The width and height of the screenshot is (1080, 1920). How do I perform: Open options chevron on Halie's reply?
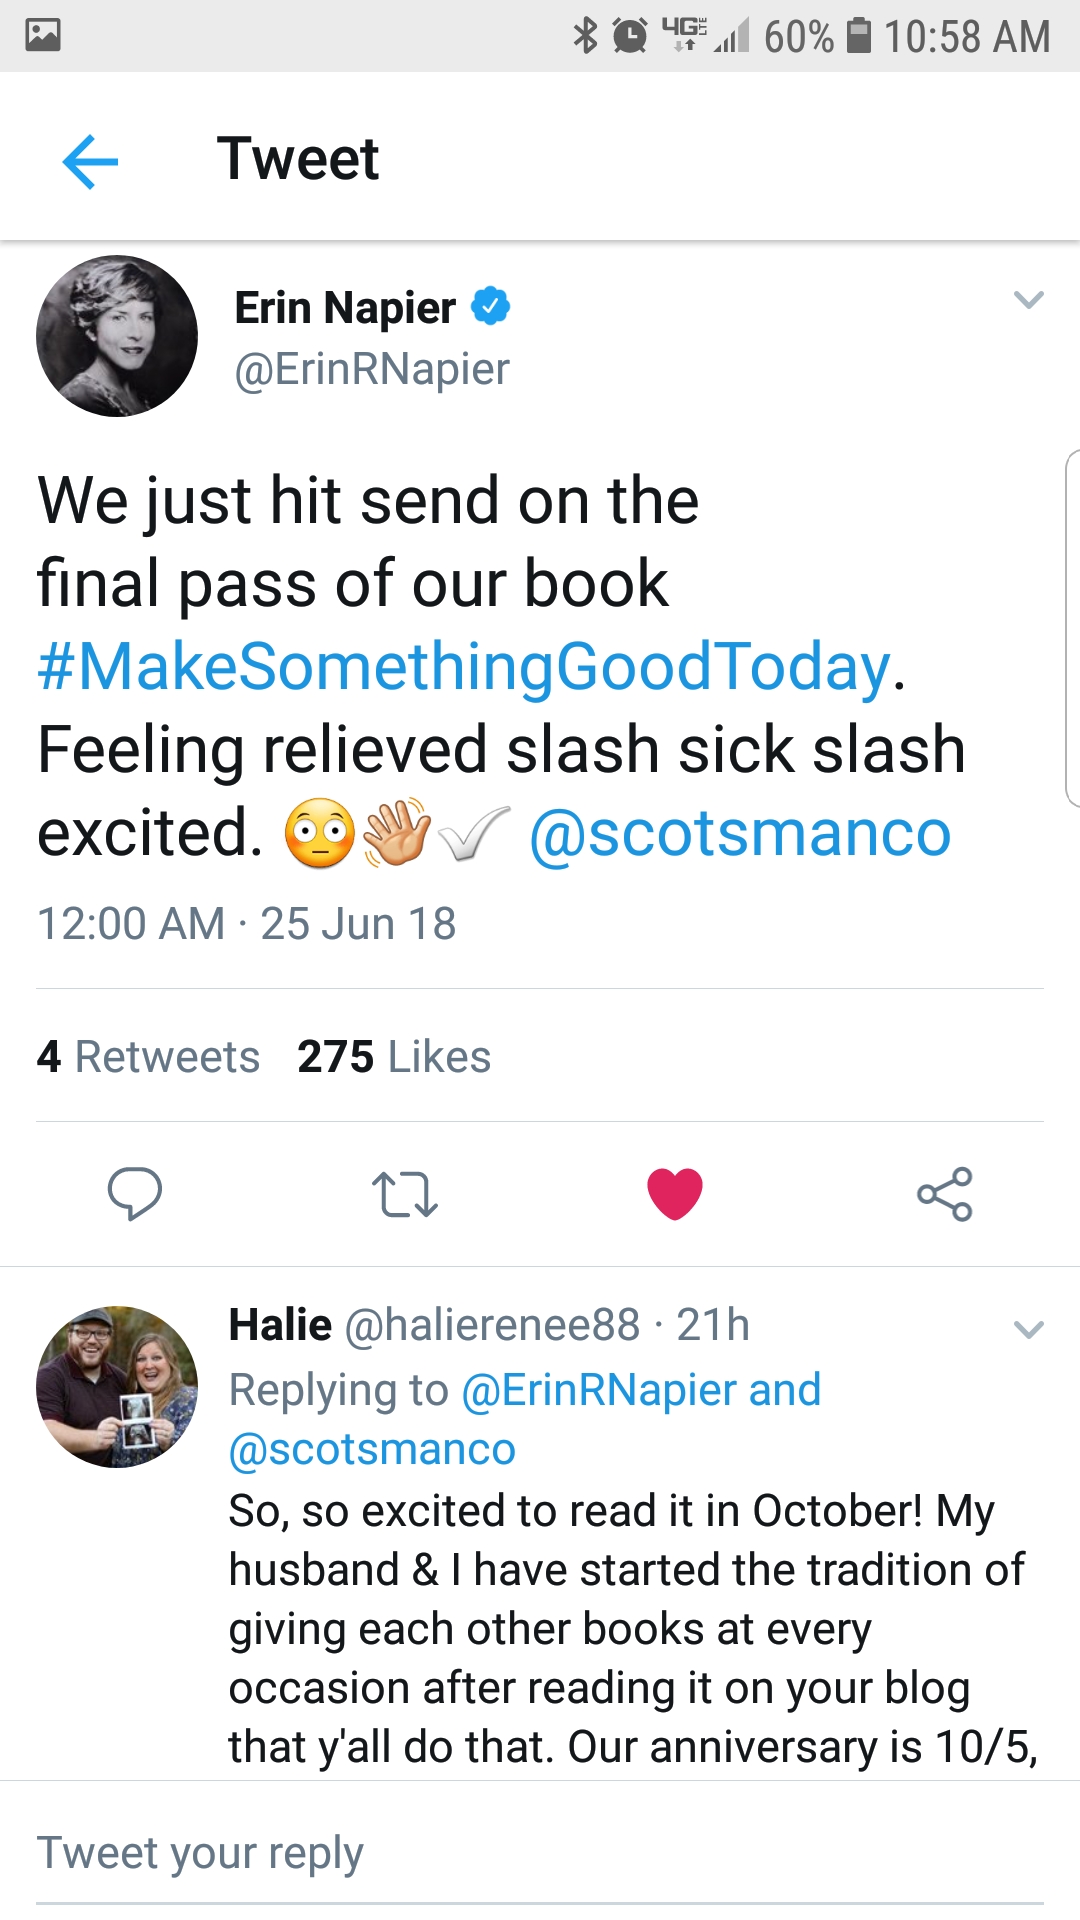point(1028,1329)
